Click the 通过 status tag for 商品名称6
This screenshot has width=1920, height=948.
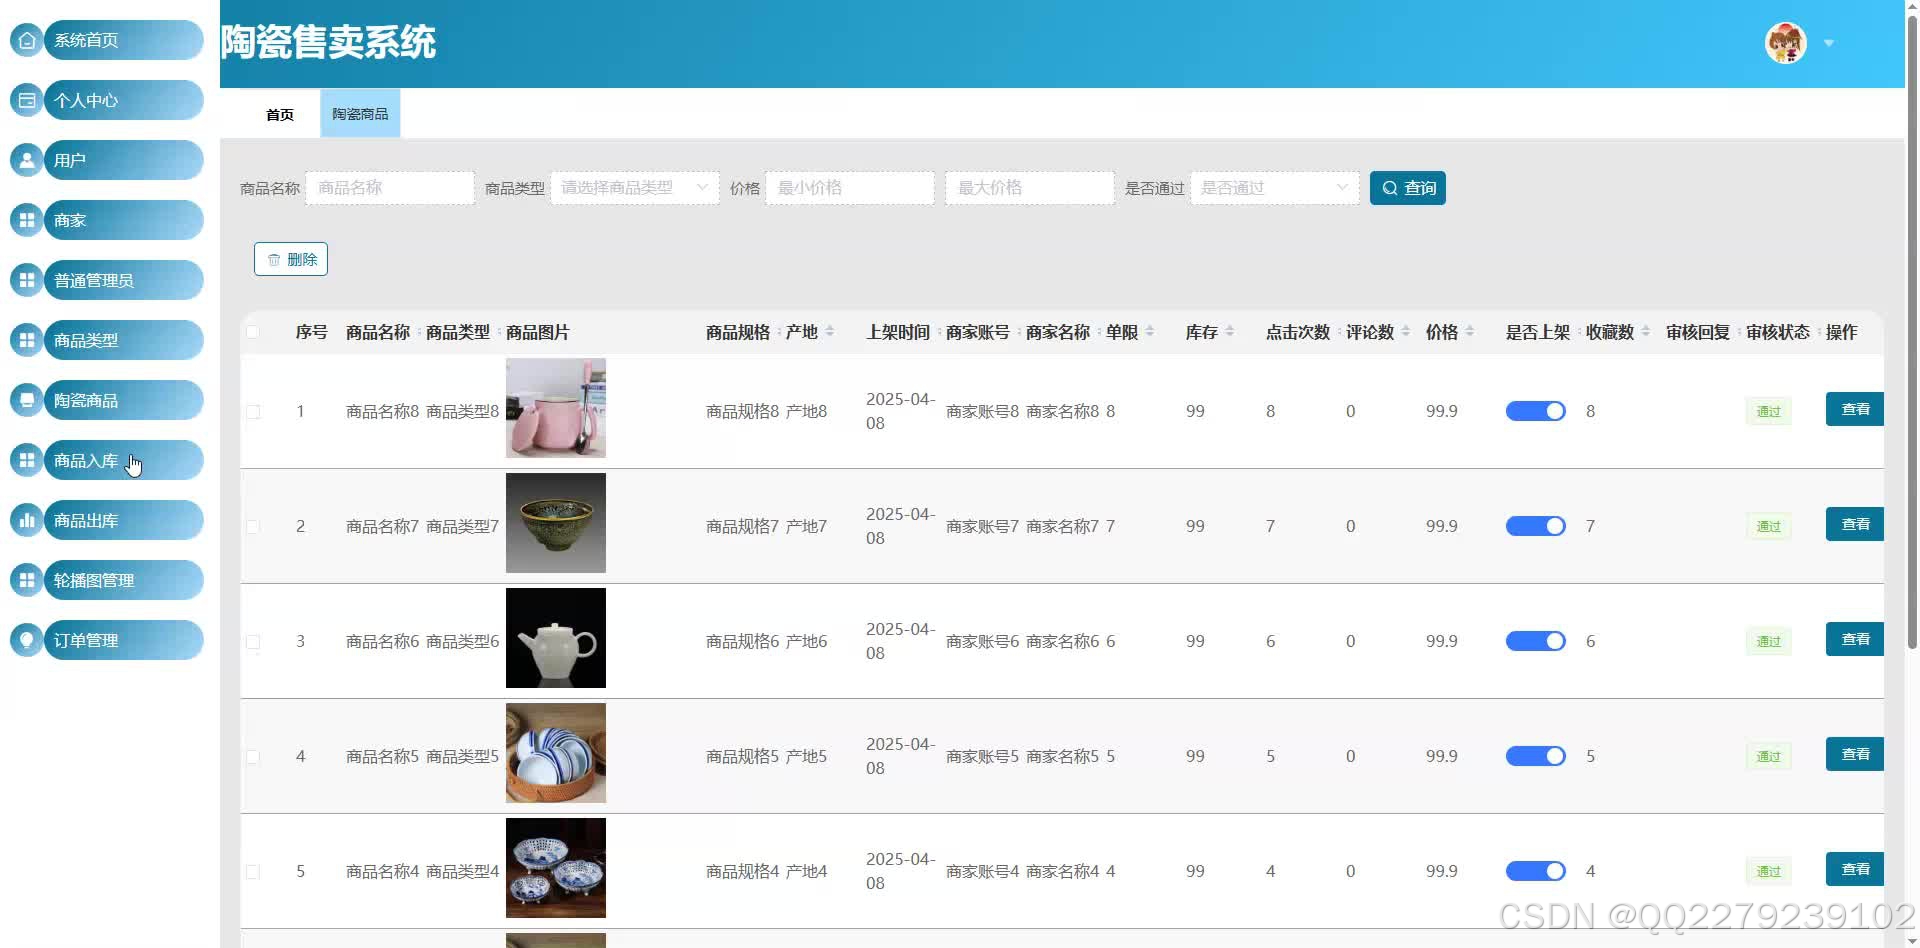(x=1768, y=641)
